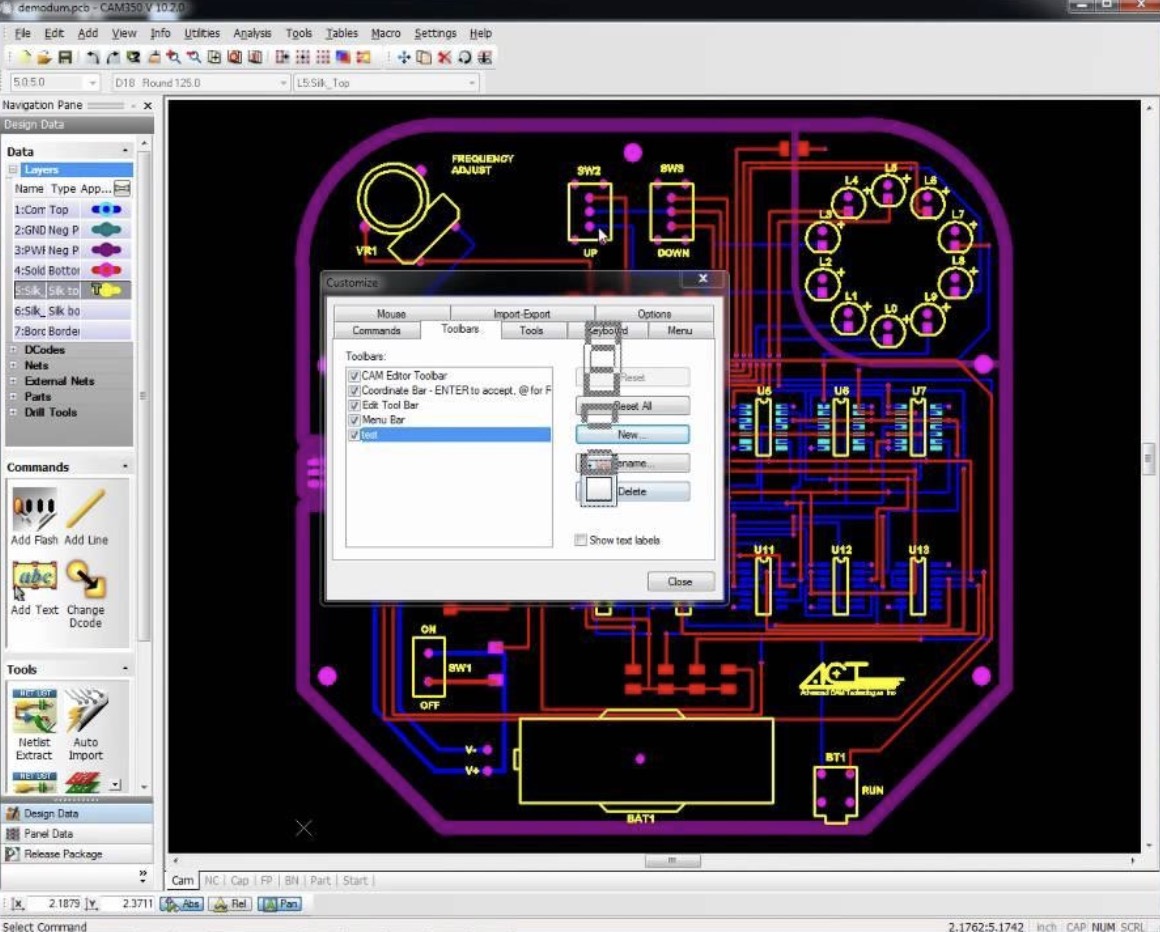Select the Add Text command

pos(34,589)
